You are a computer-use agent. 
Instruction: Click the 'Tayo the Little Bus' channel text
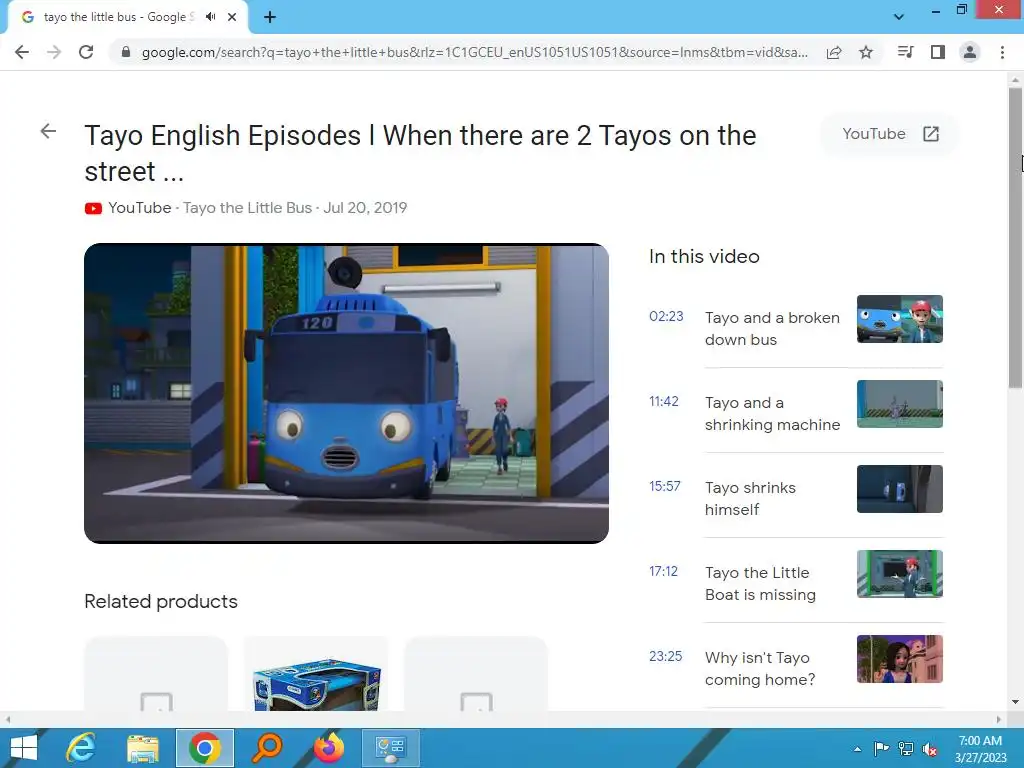pos(248,208)
